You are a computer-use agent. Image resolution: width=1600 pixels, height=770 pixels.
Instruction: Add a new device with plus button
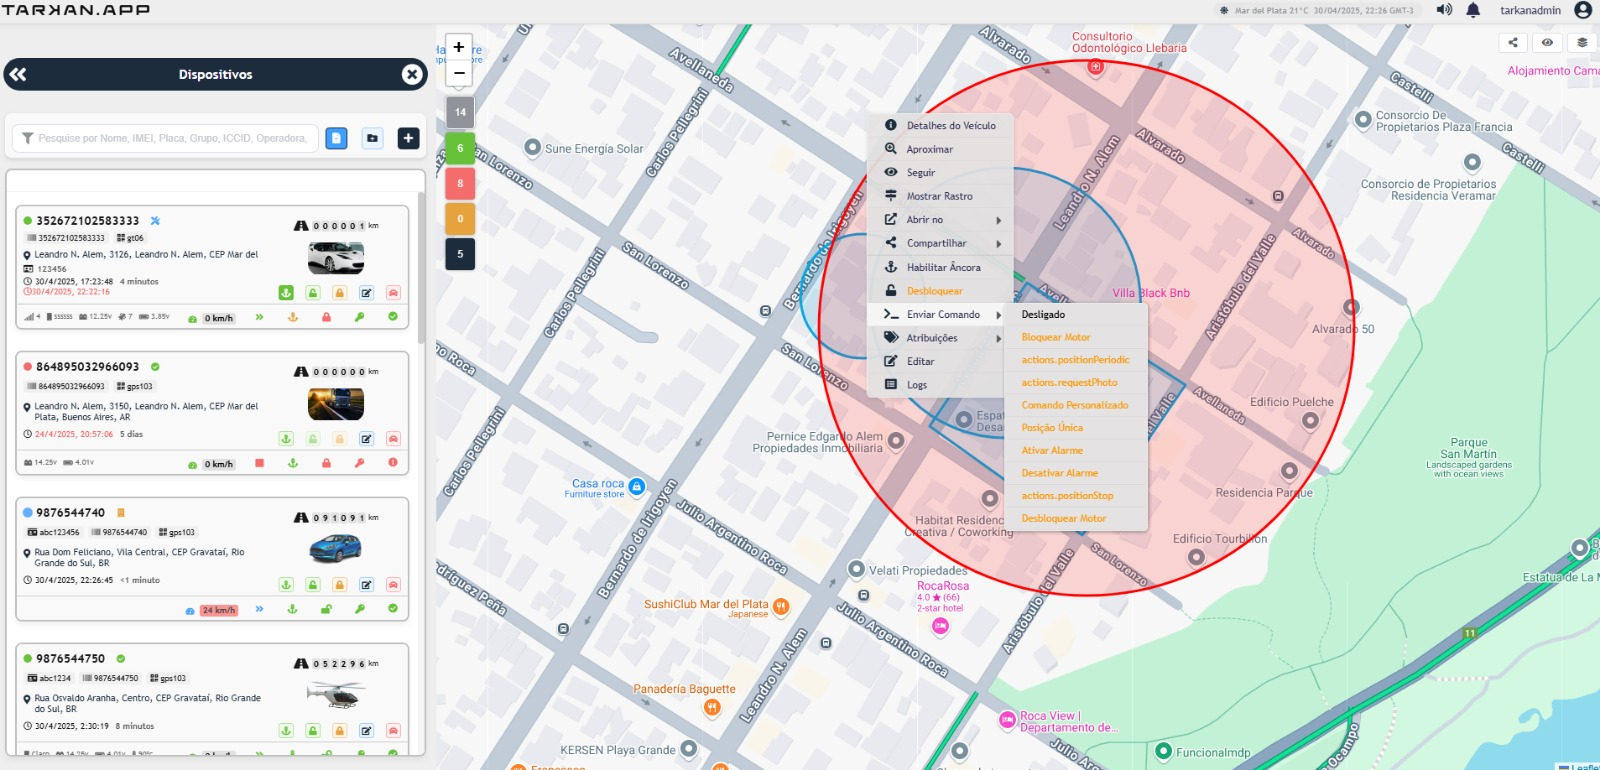coord(408,138)
